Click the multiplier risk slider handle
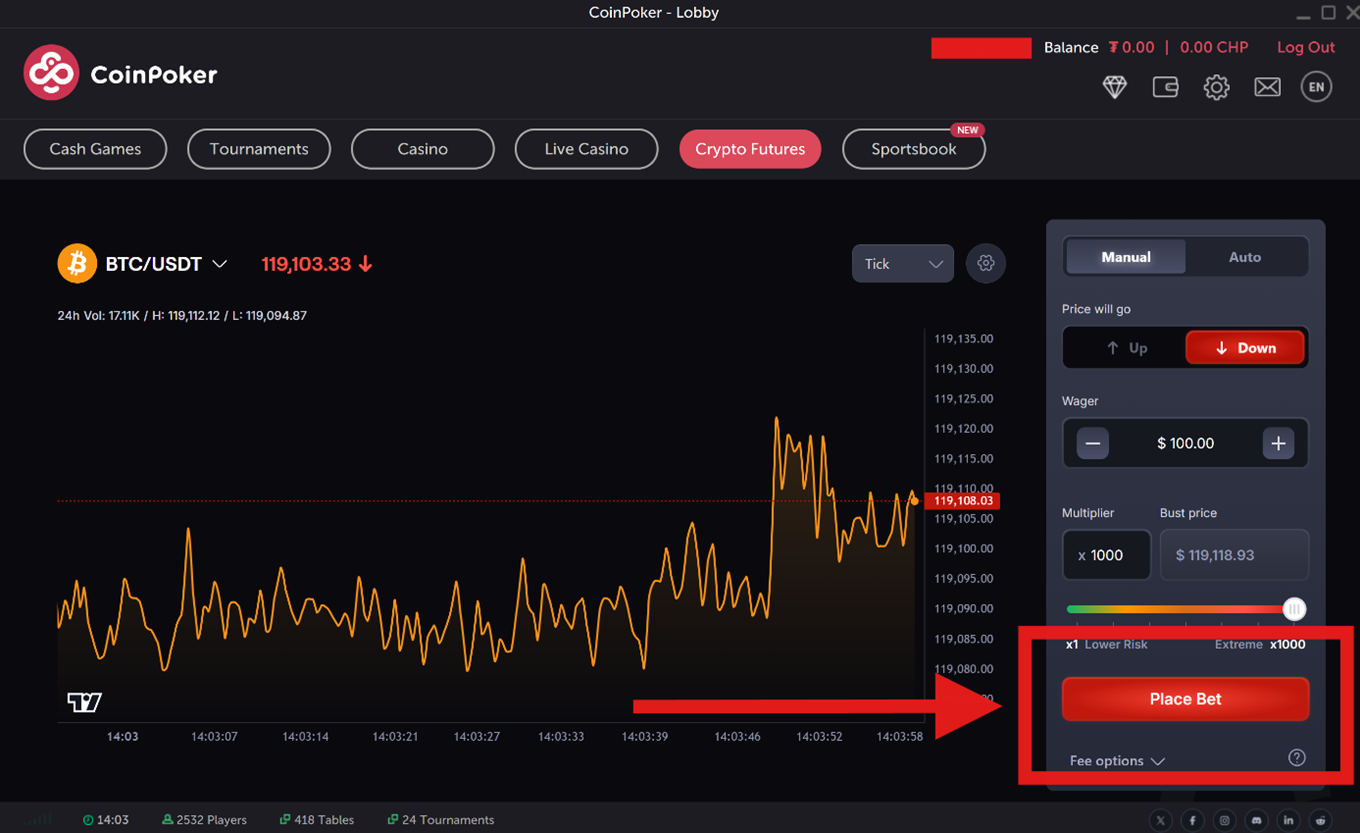Screen dimensions: 1360x833 pyautogui.click(x=1294, y=609)
